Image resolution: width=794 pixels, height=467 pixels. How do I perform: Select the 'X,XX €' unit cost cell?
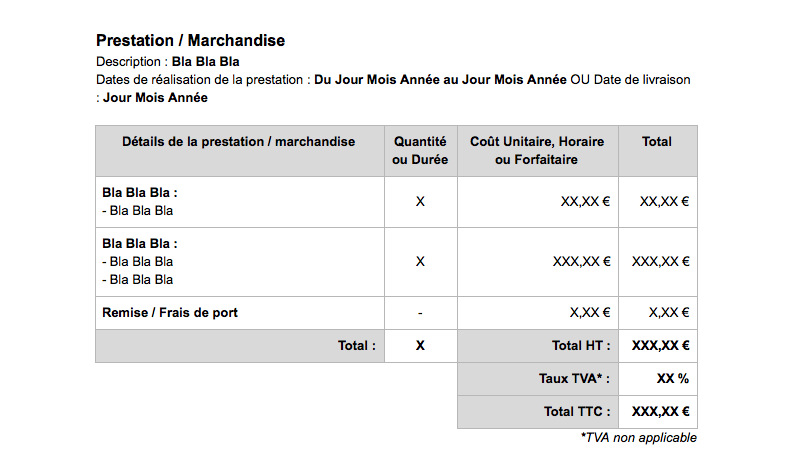(589, 313)
